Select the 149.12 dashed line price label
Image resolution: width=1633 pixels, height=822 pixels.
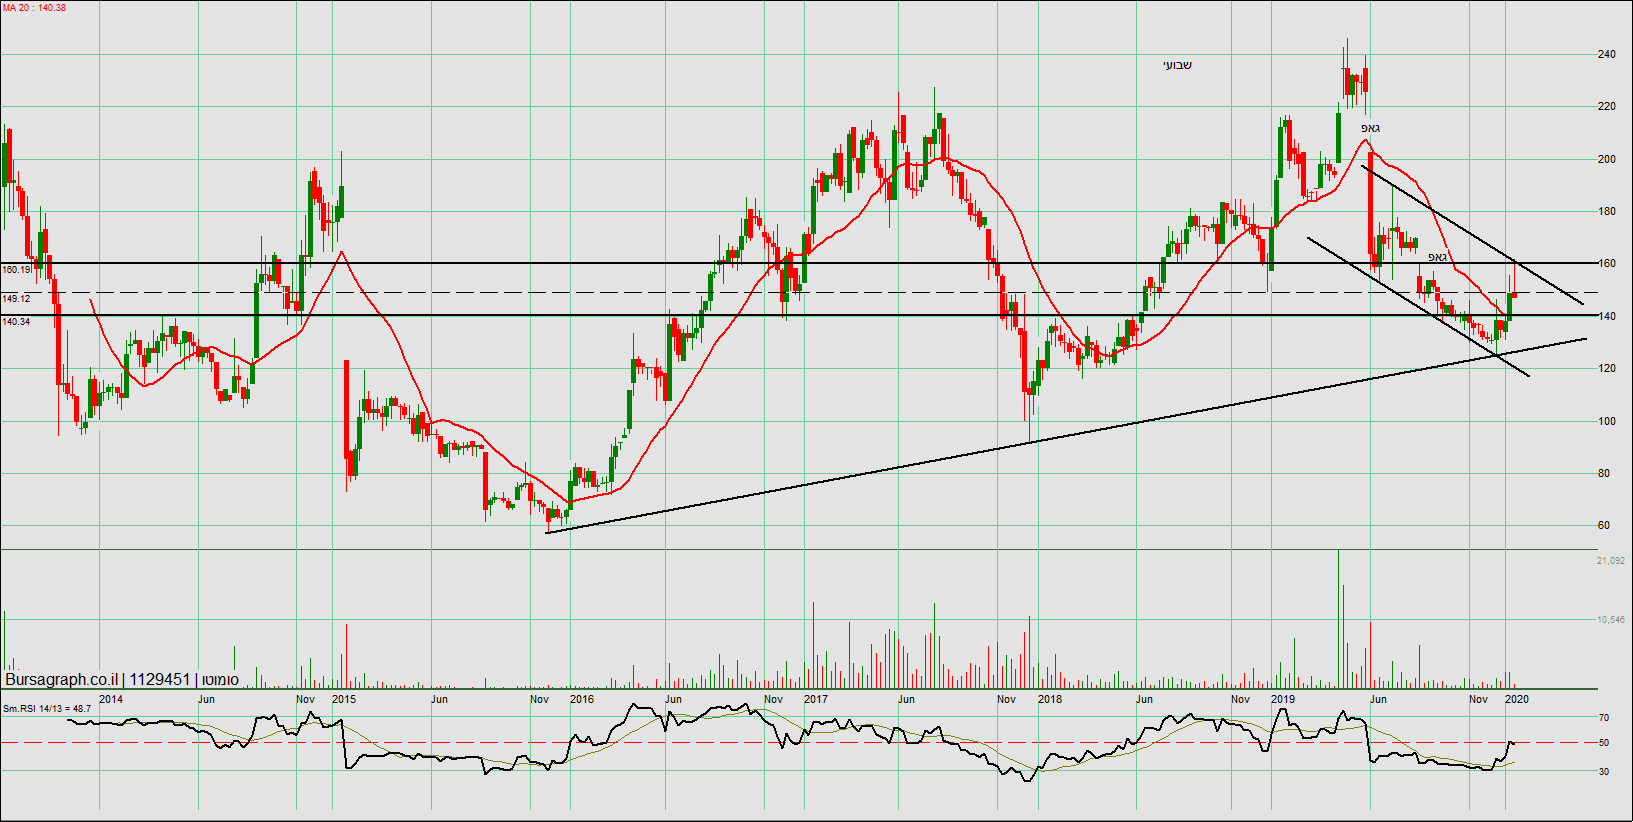[16, 299]
